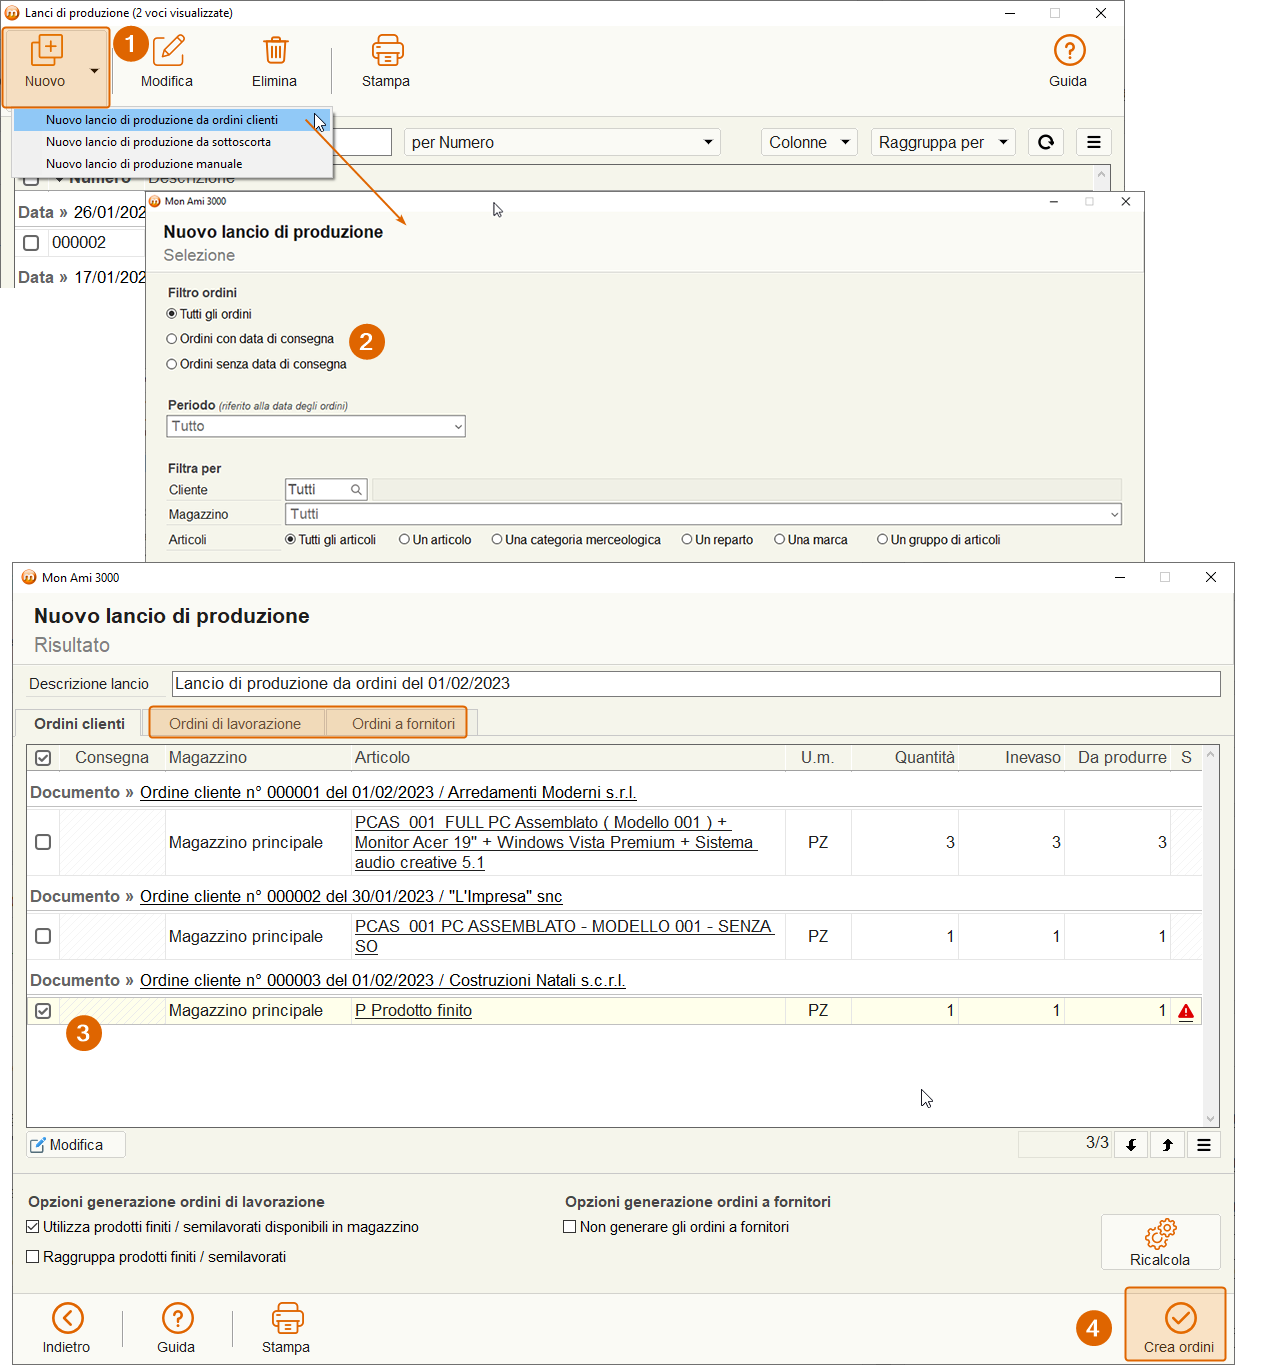The width and height of the screenshot is (1277, 1365).
Task: Click red warning icon on Prodotto finito row
Action: point(1186,1011)
